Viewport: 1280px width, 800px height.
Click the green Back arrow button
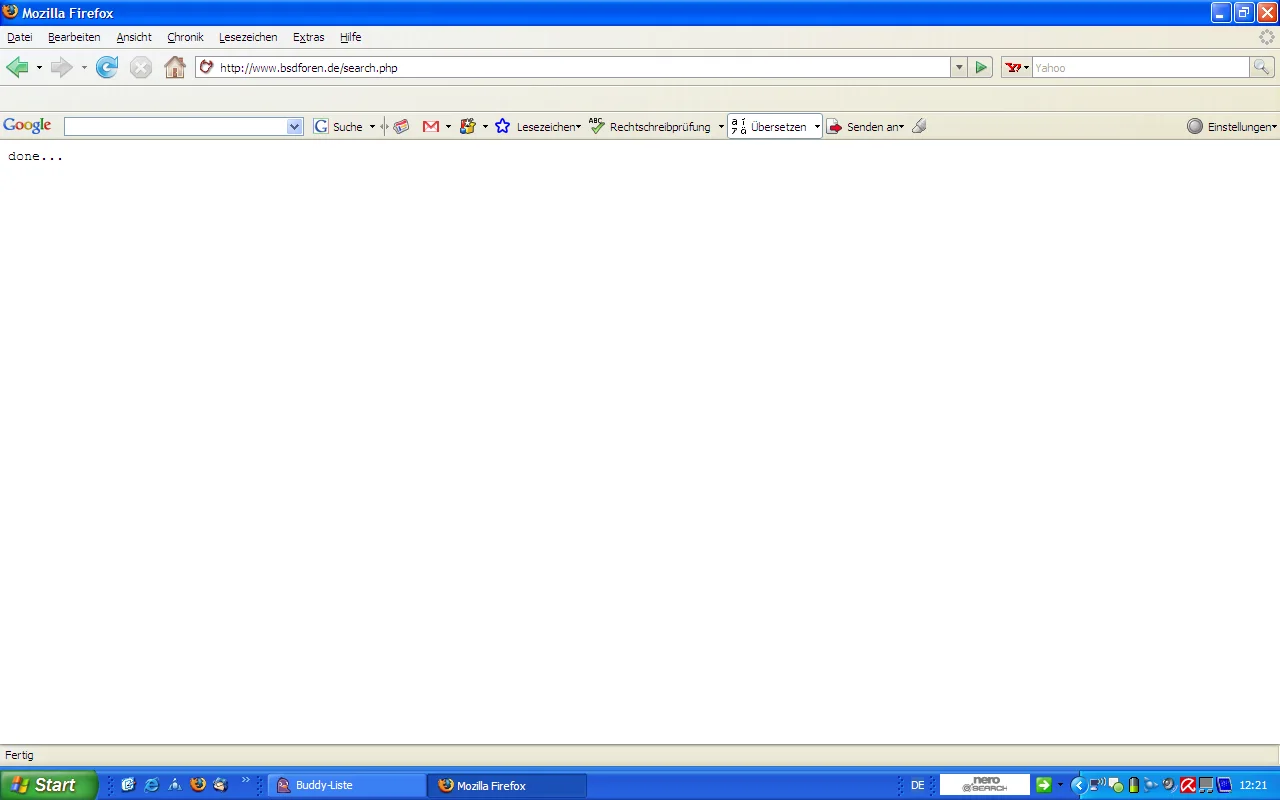[x=17, y=67]
